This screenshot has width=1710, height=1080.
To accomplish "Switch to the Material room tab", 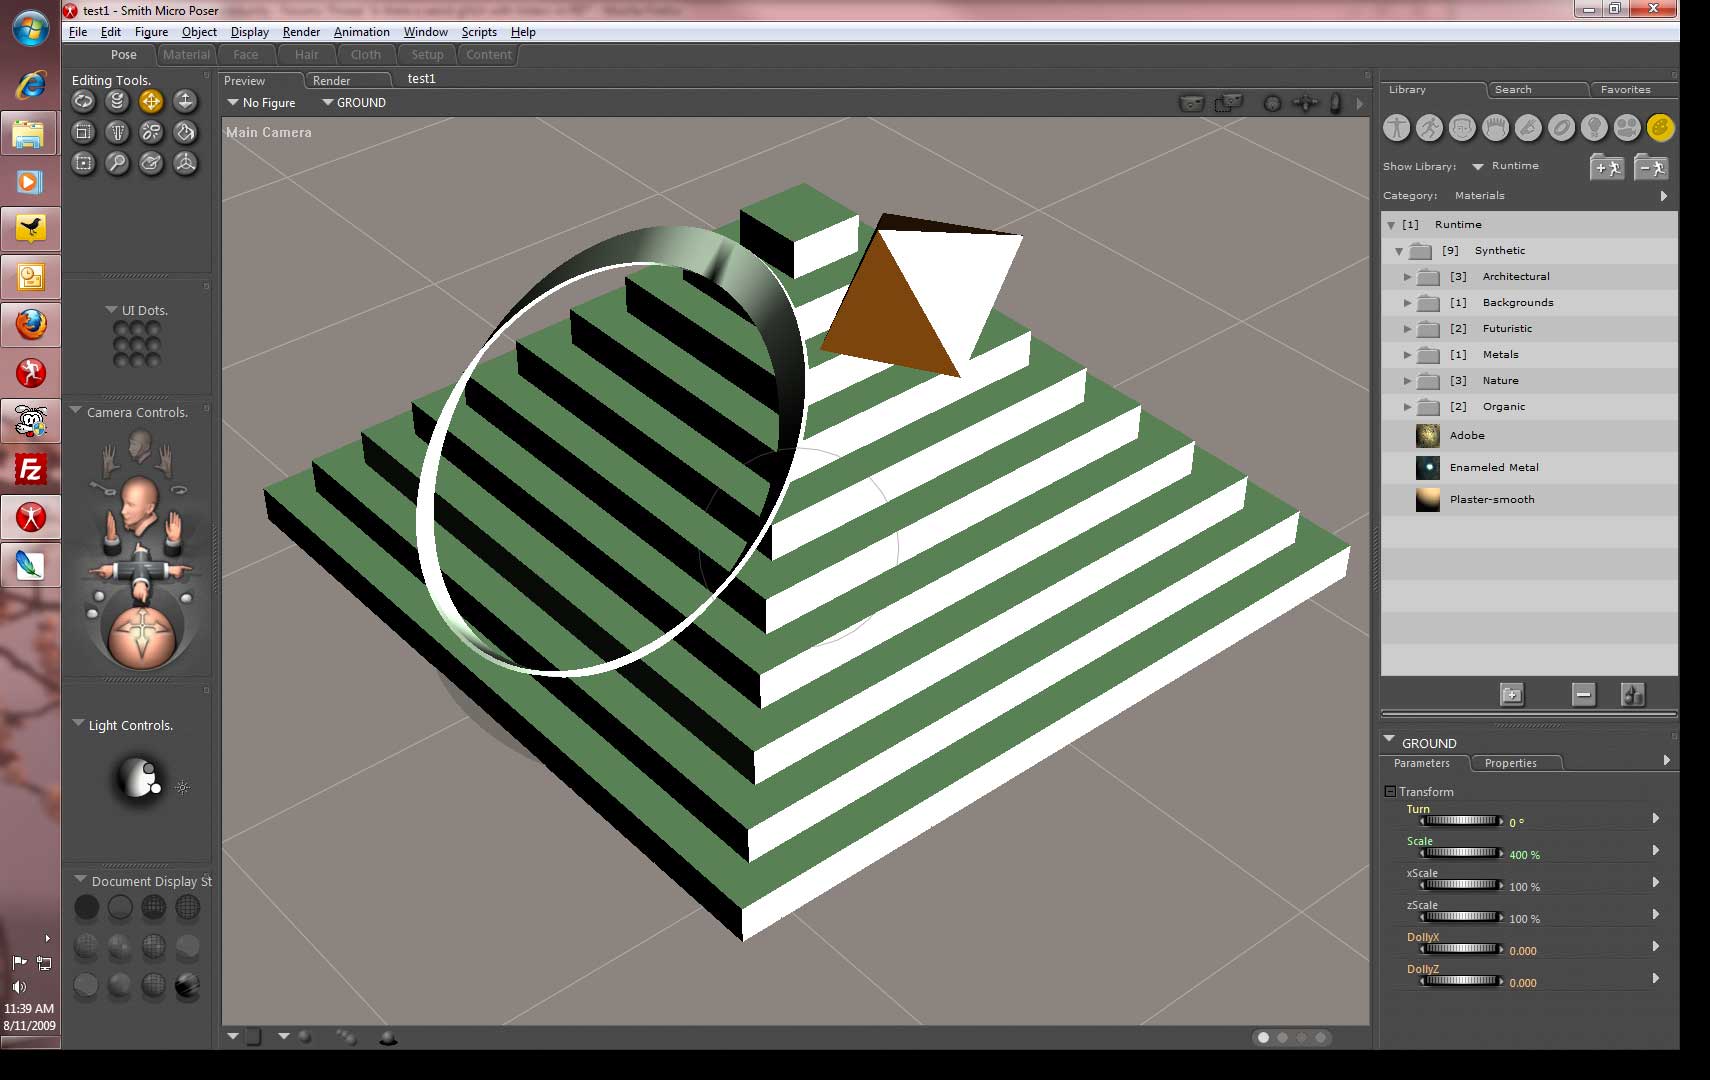I will pos(187,55).
